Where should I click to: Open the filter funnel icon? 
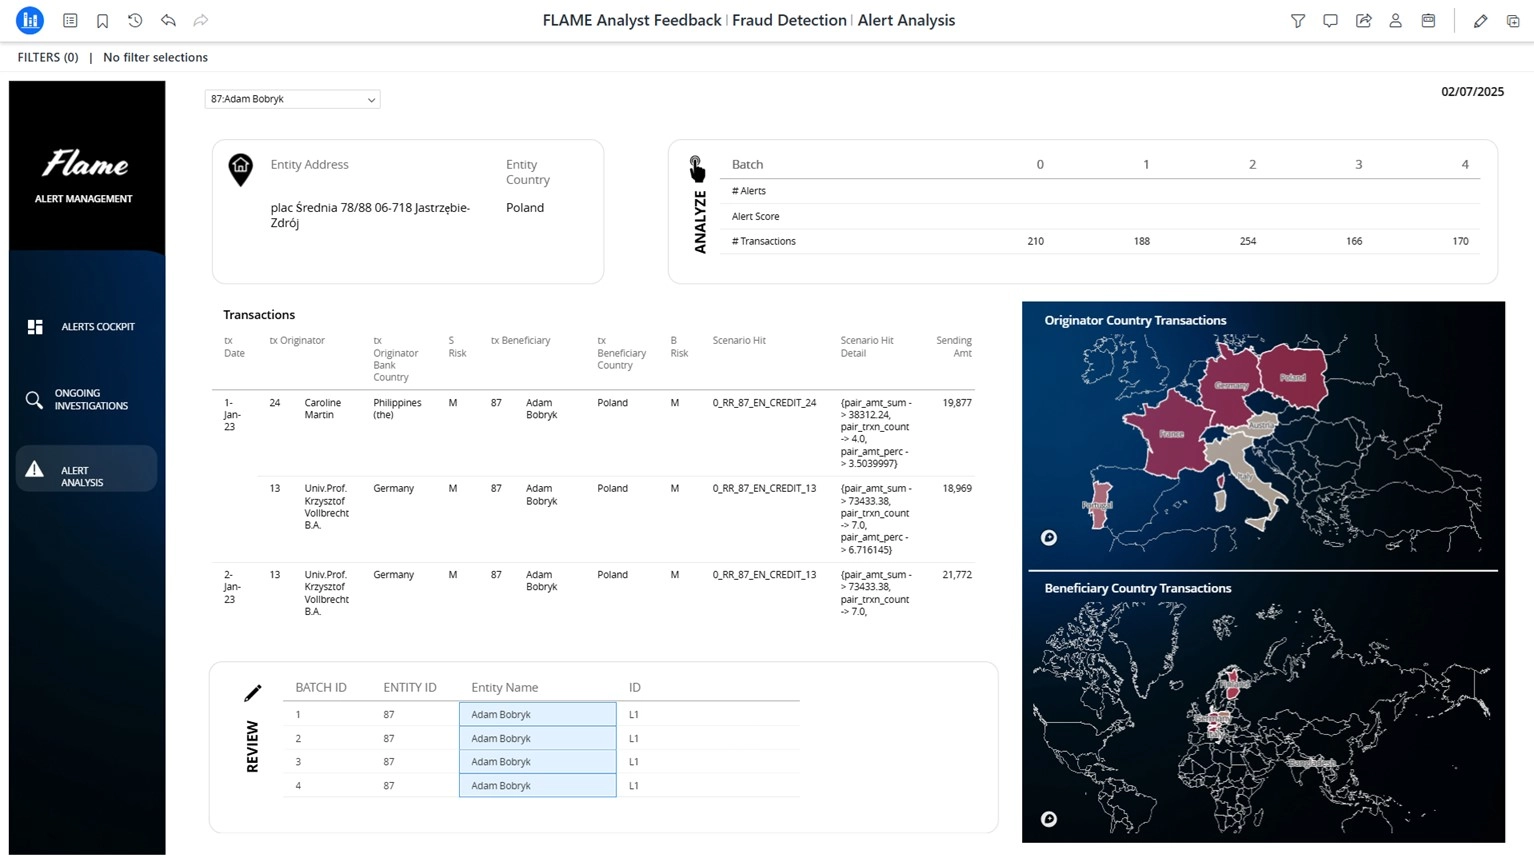pos(1297,20)
